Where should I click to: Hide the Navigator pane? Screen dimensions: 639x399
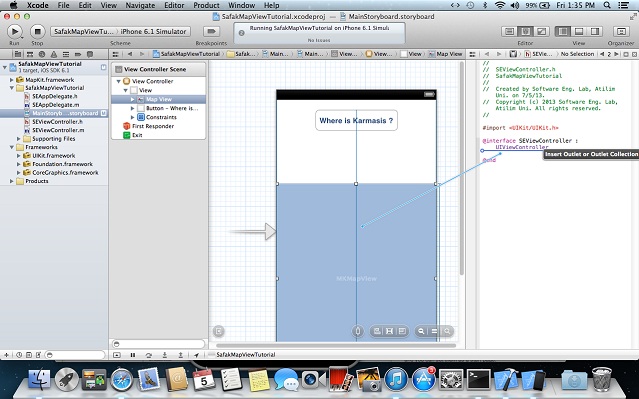(x=563, y=31)
